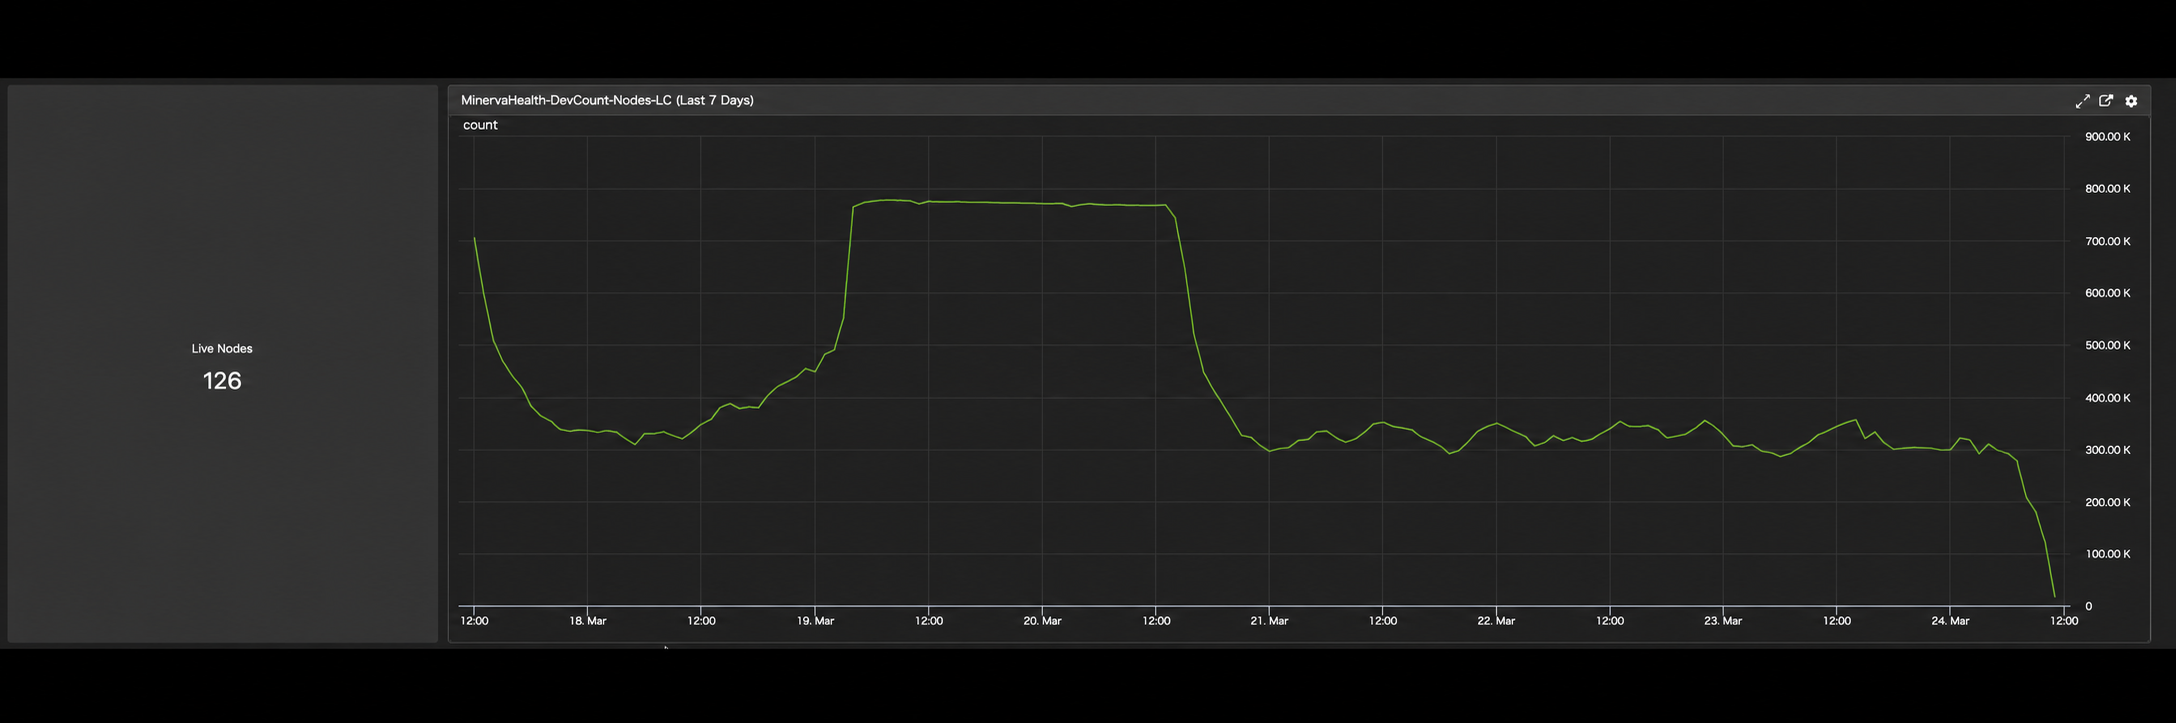Click the '23. Mar' date axis label
This screenshot has width=2176, height=723.
click(1723, 621)
